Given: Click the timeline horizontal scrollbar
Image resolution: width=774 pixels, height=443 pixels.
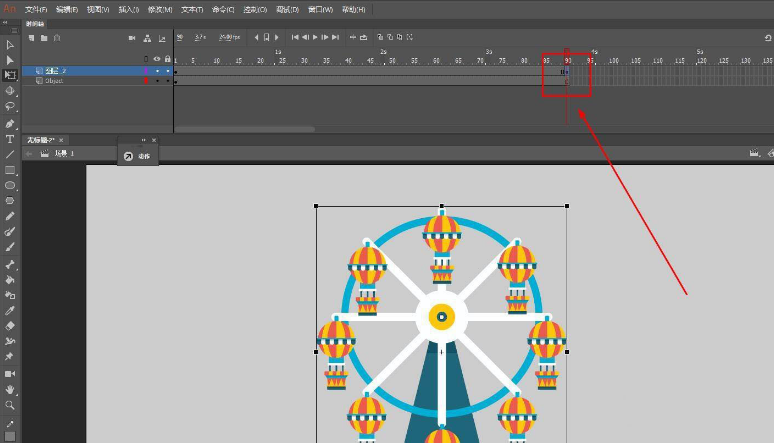Looking at the screenshot, I should pyautogui.click(x=245, y=129).
